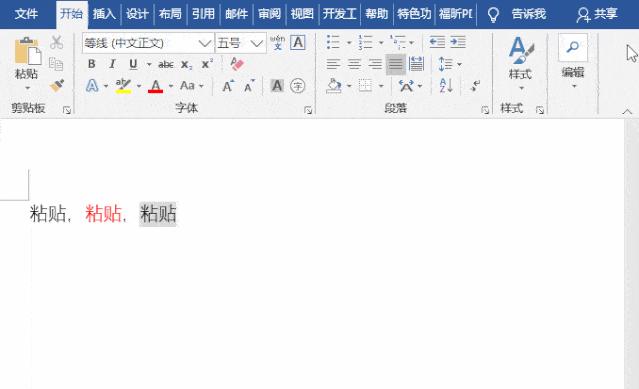Click the 共享 share button
The height and width of the screenshot is (389, 639).
coord(597,14)
